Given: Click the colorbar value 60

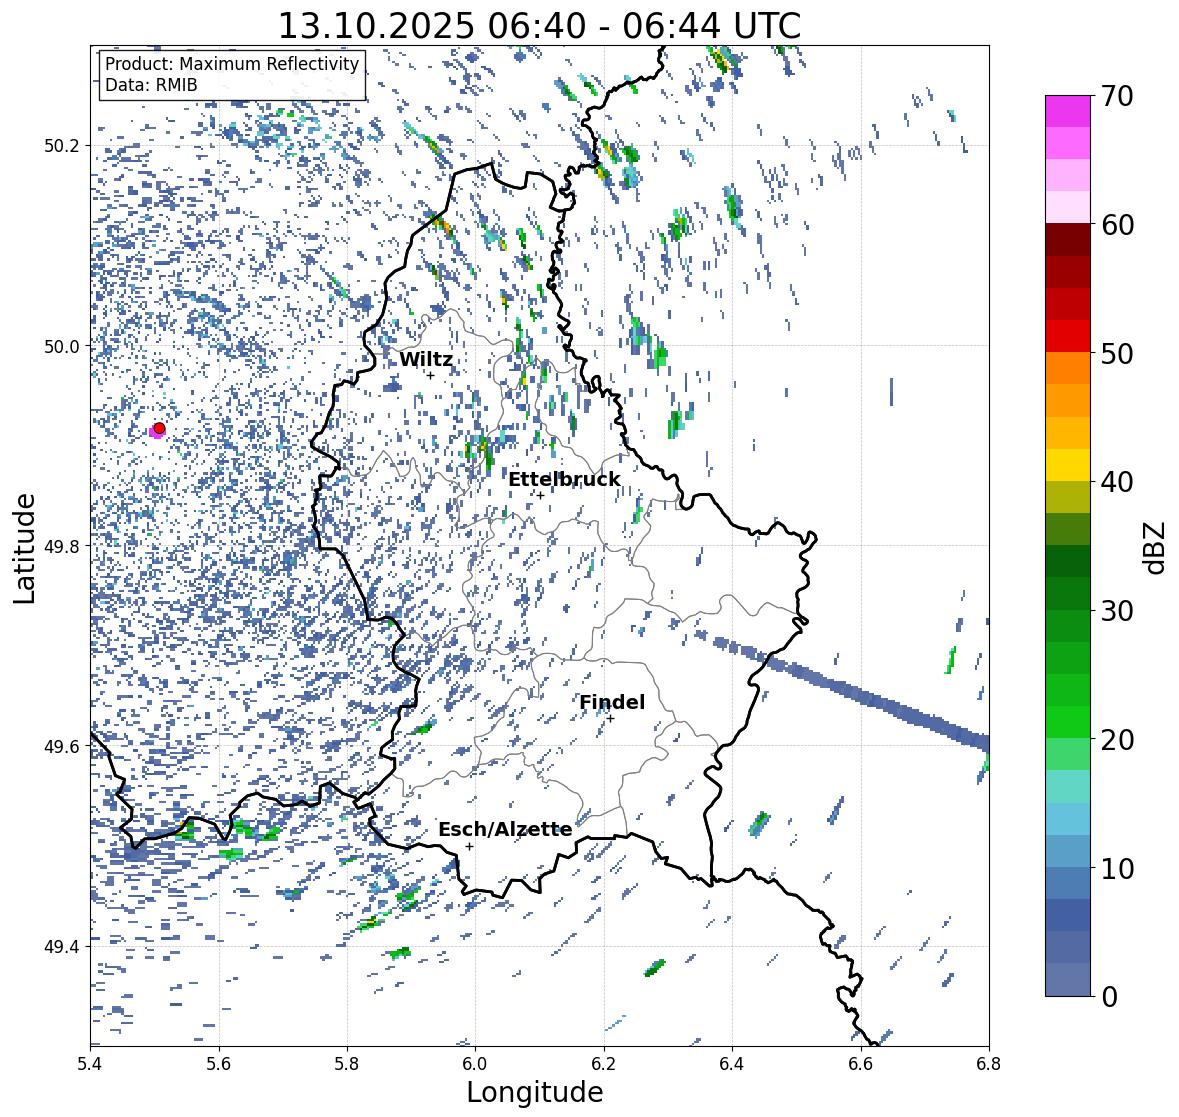Looking at the screenshot, I should click(x=1117, y=225).
